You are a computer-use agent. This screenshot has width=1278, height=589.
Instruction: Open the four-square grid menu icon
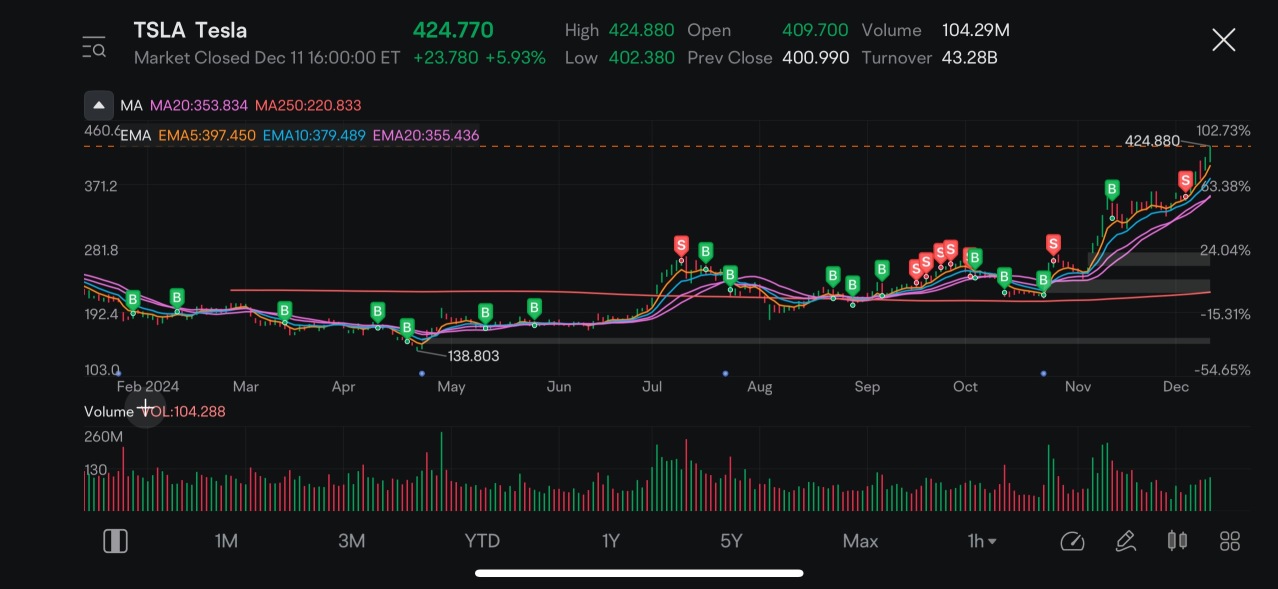[1230, 541]
